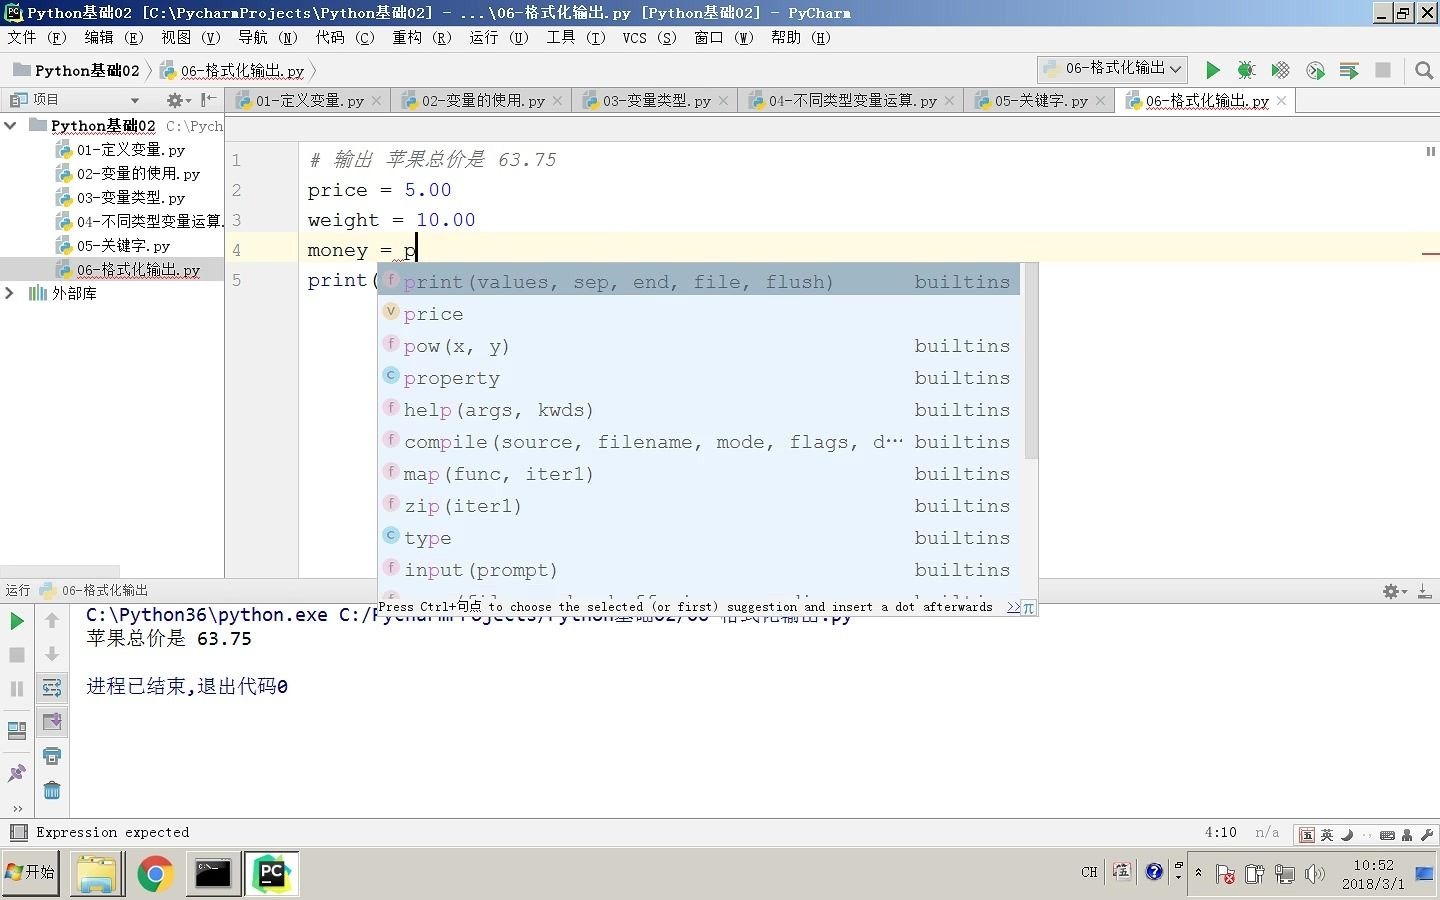Toggle soft-wrap in the Run console
This screenshot has height=900, width=1440.
point(52,688)
